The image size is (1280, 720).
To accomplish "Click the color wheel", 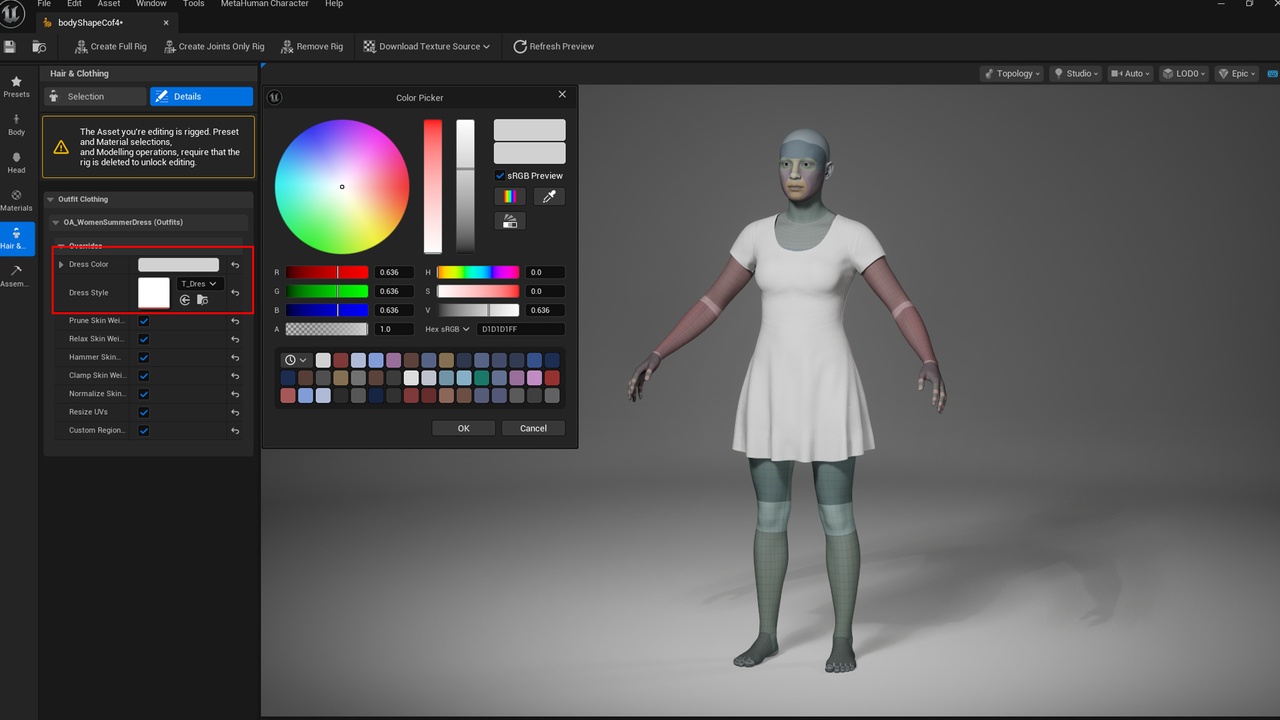I will pos(342,187).
